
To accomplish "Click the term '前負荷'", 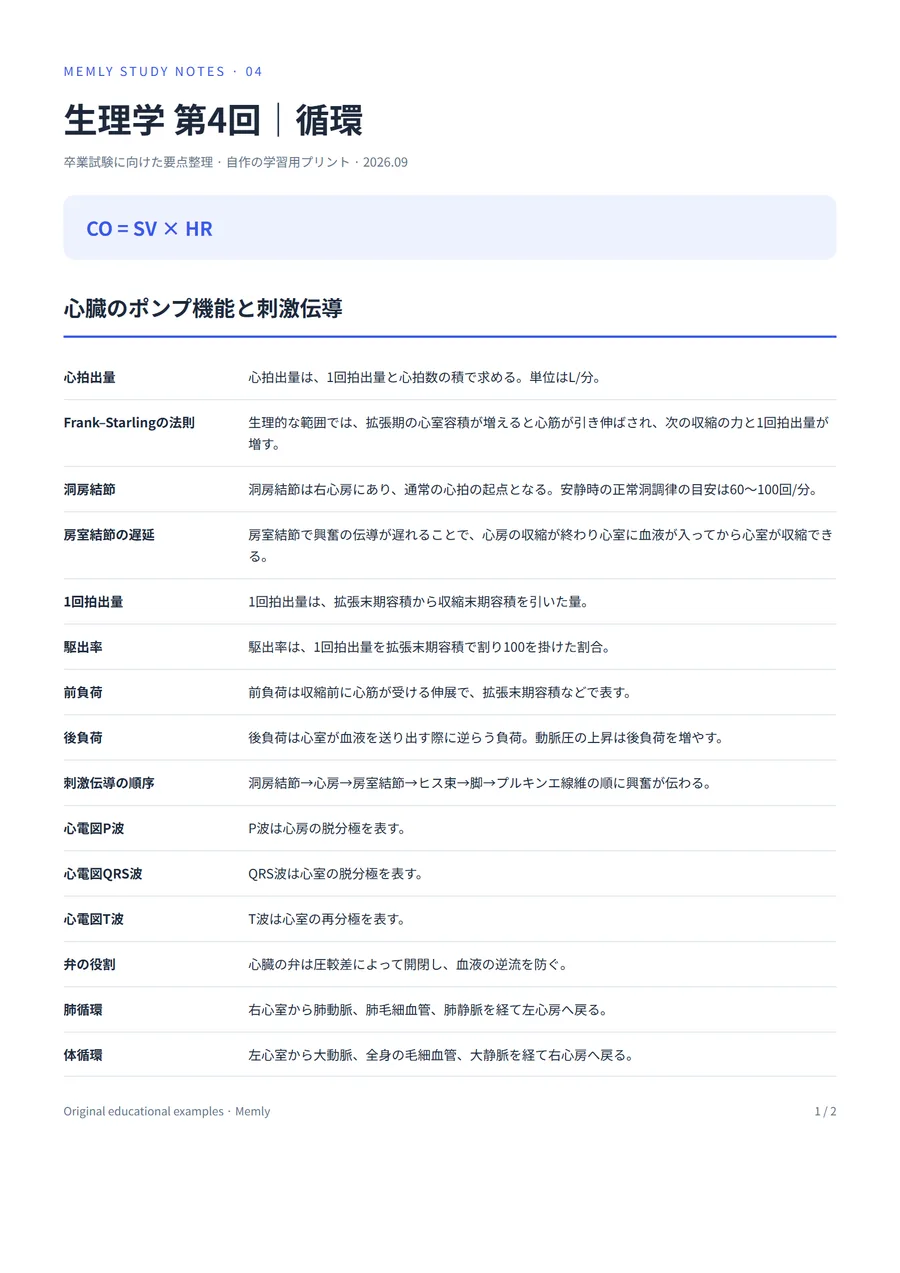I will [83, 692].
